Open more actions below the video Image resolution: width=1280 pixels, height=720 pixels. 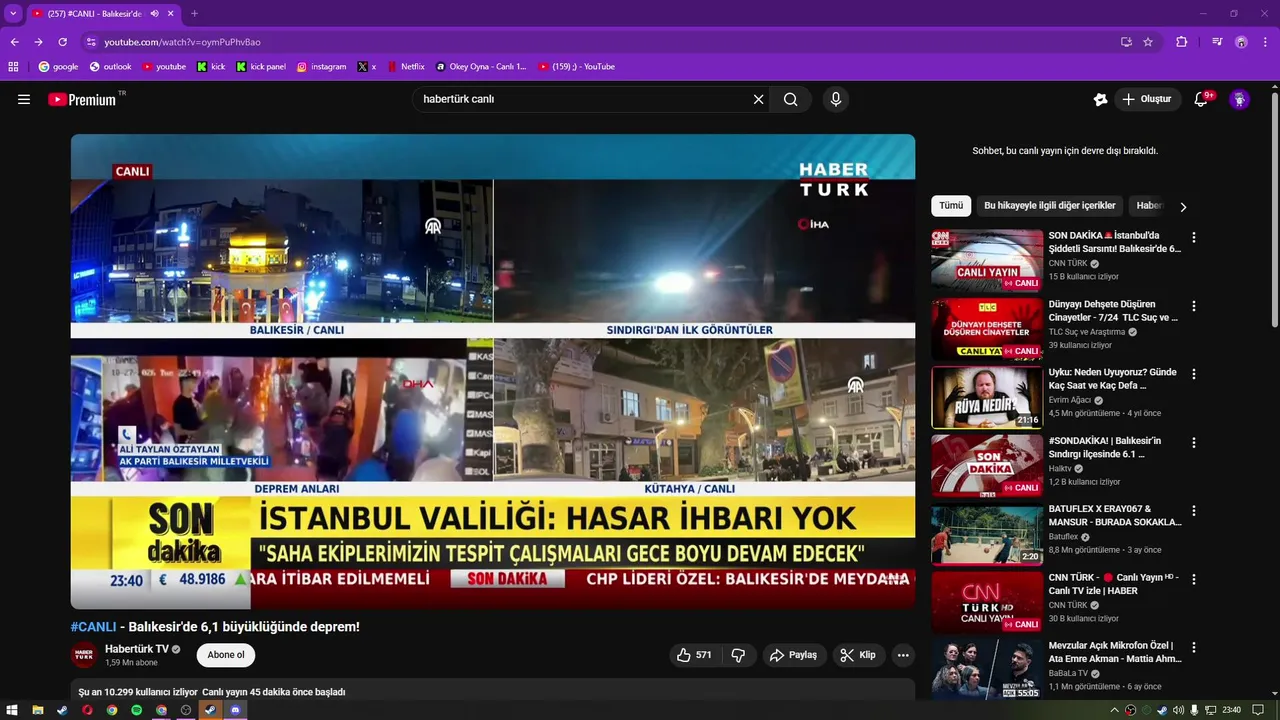(903, 655)
